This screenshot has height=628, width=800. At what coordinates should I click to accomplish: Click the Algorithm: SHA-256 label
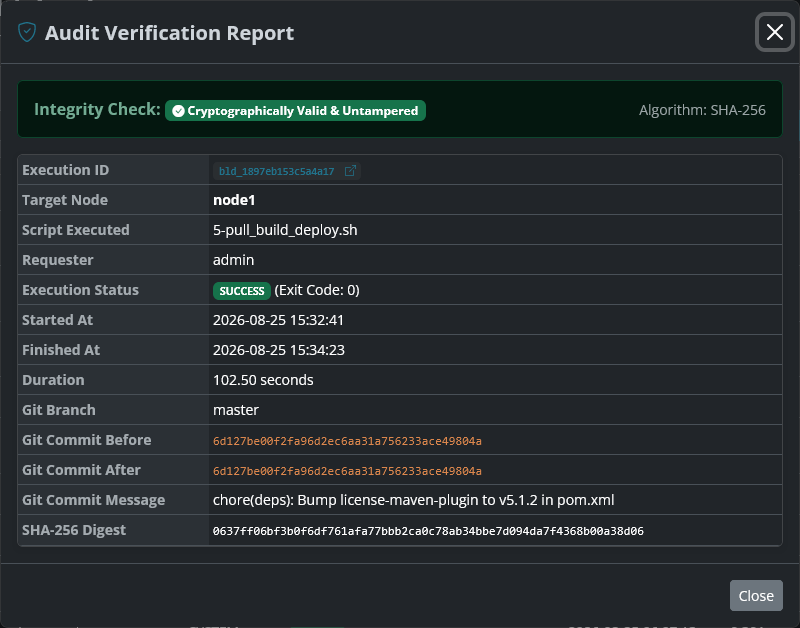(x=702, y=110)
